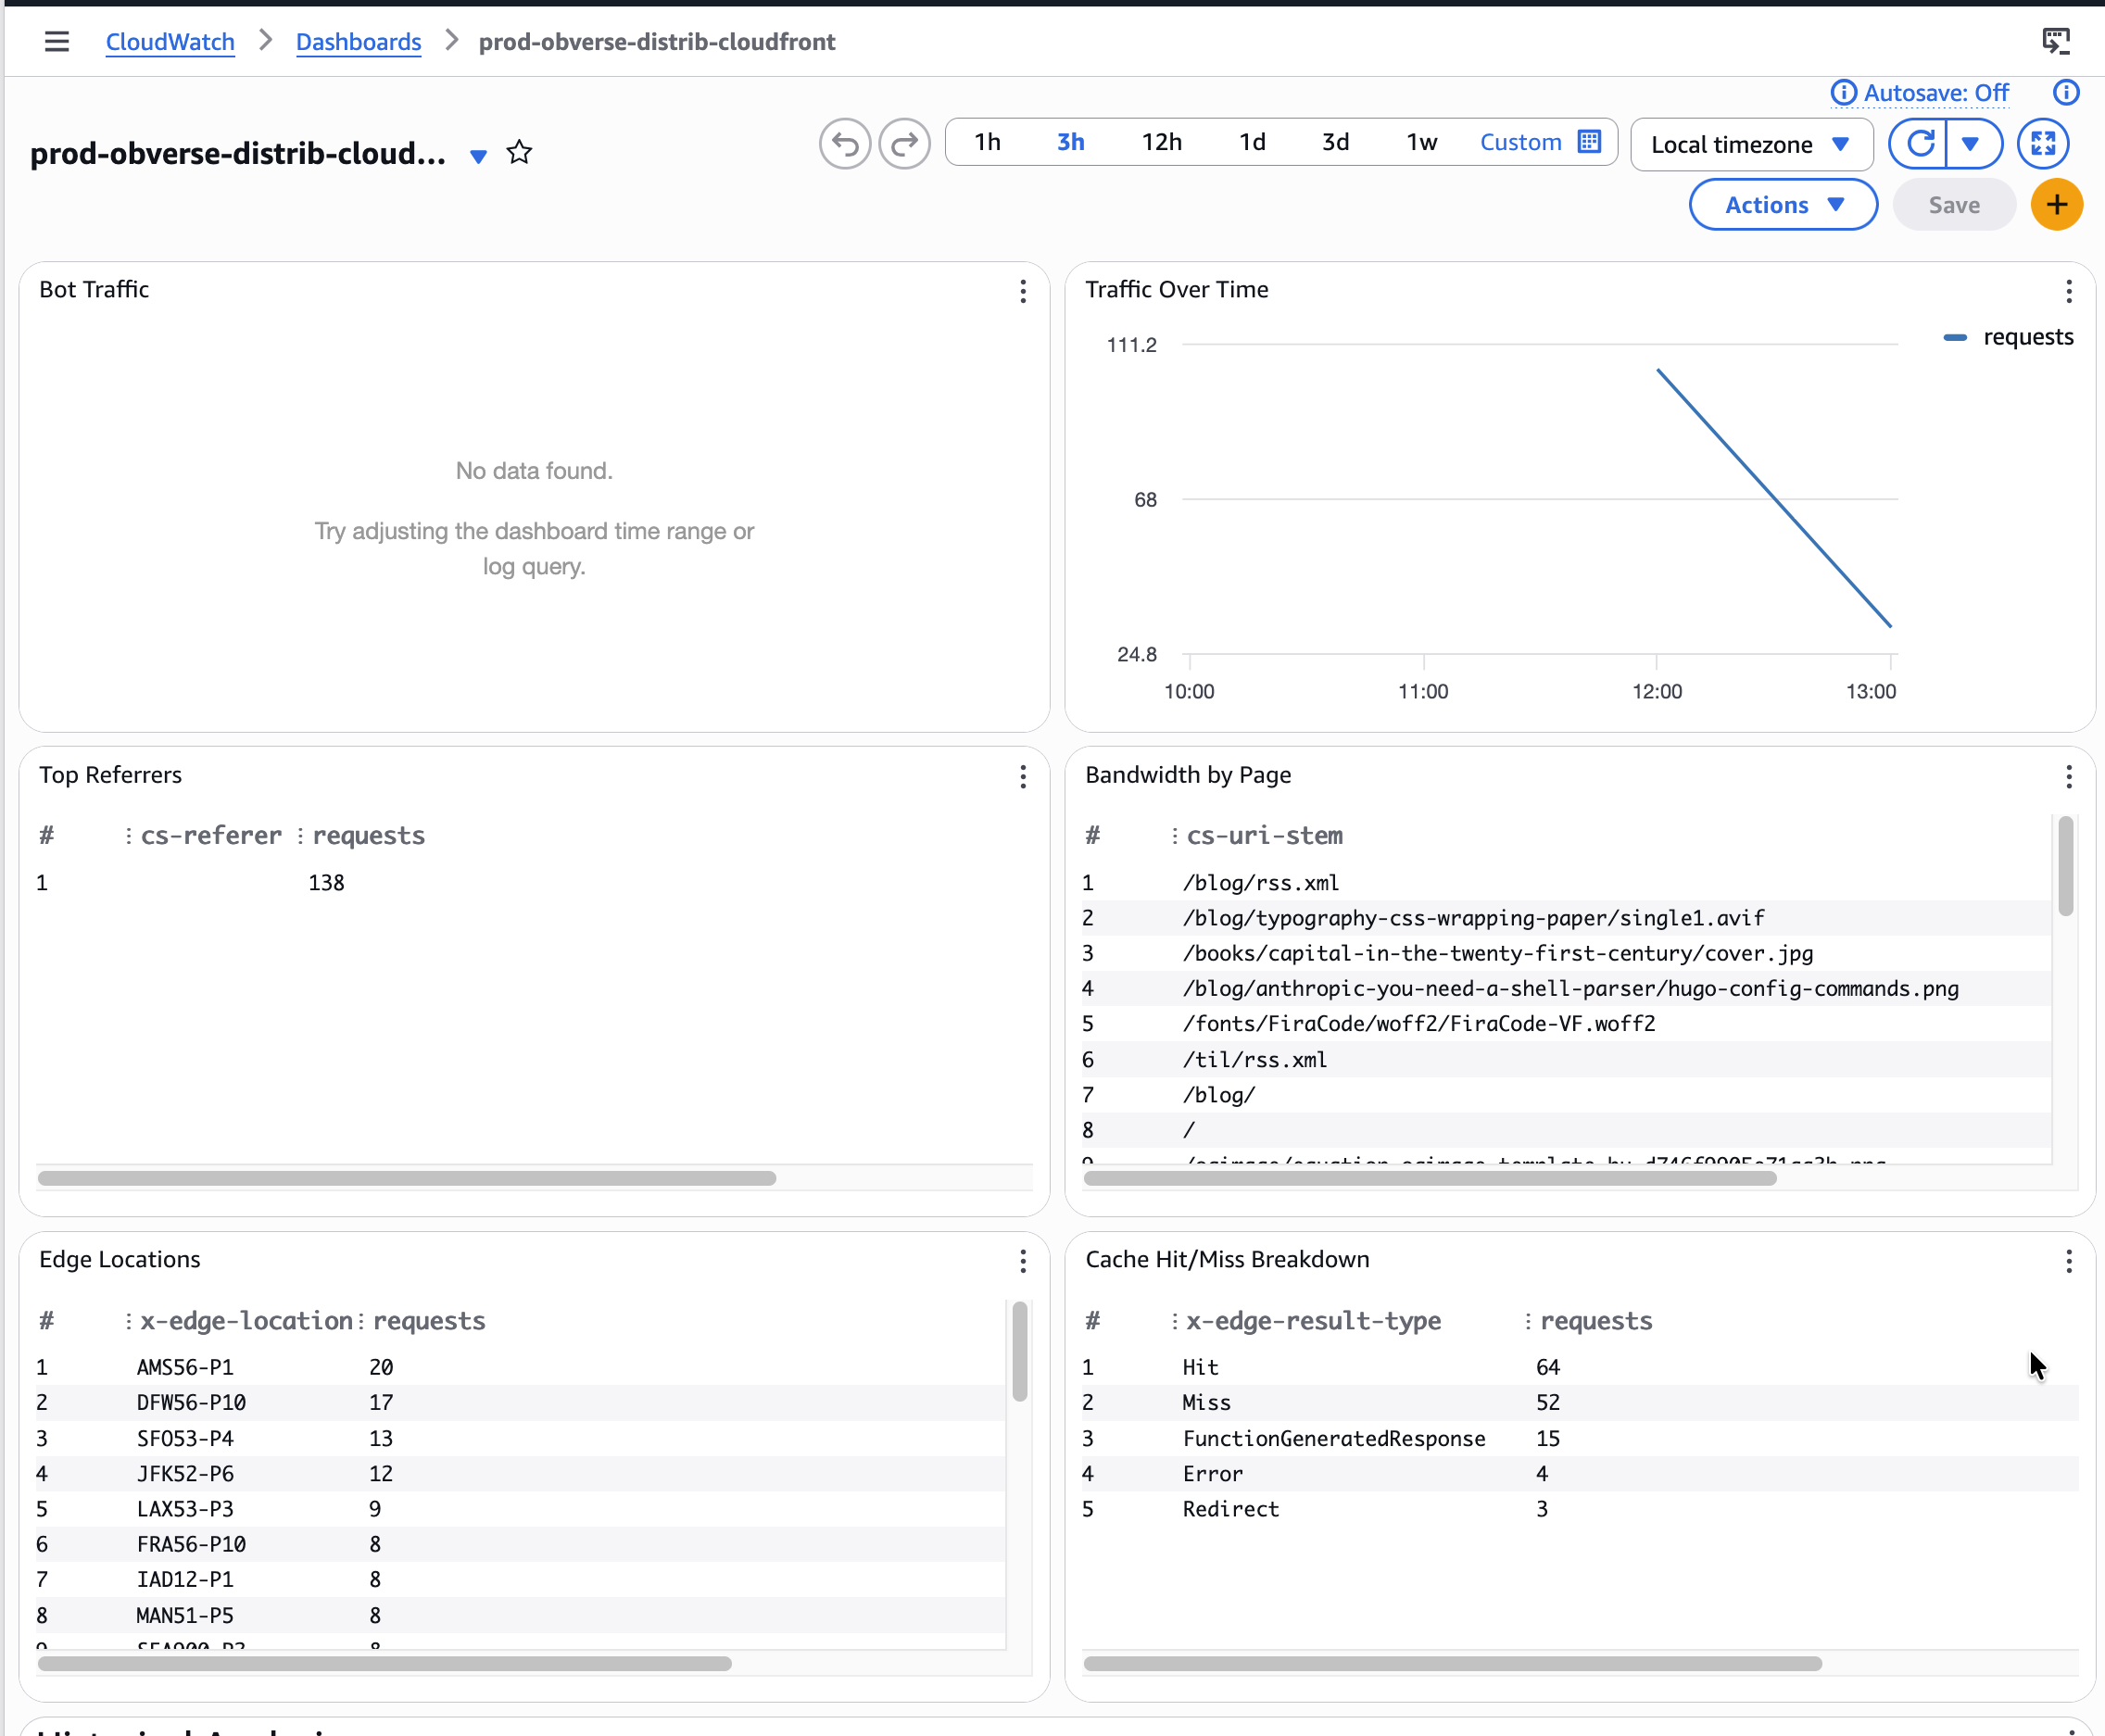Go to the Dashboards breadcrumb link
The width and height of the screenshot is (2105, 1736).
tap(358, 42)
